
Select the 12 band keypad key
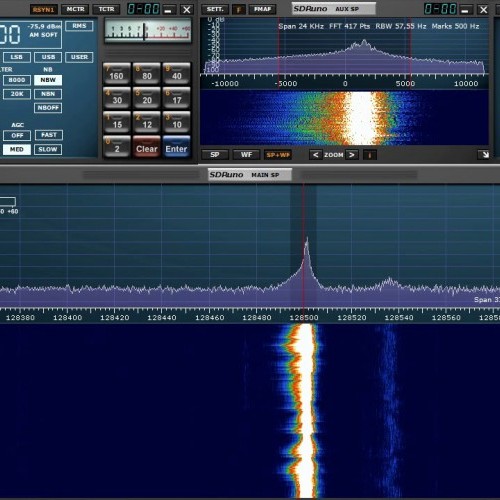pos(147,122)
